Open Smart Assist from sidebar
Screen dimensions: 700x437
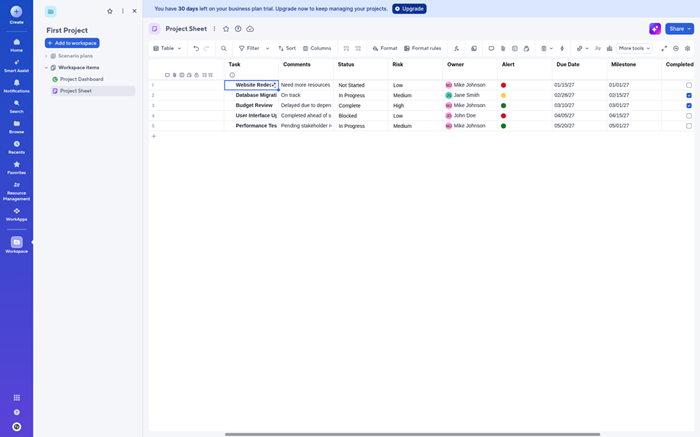pyautogui.click(x=17, y=66)
